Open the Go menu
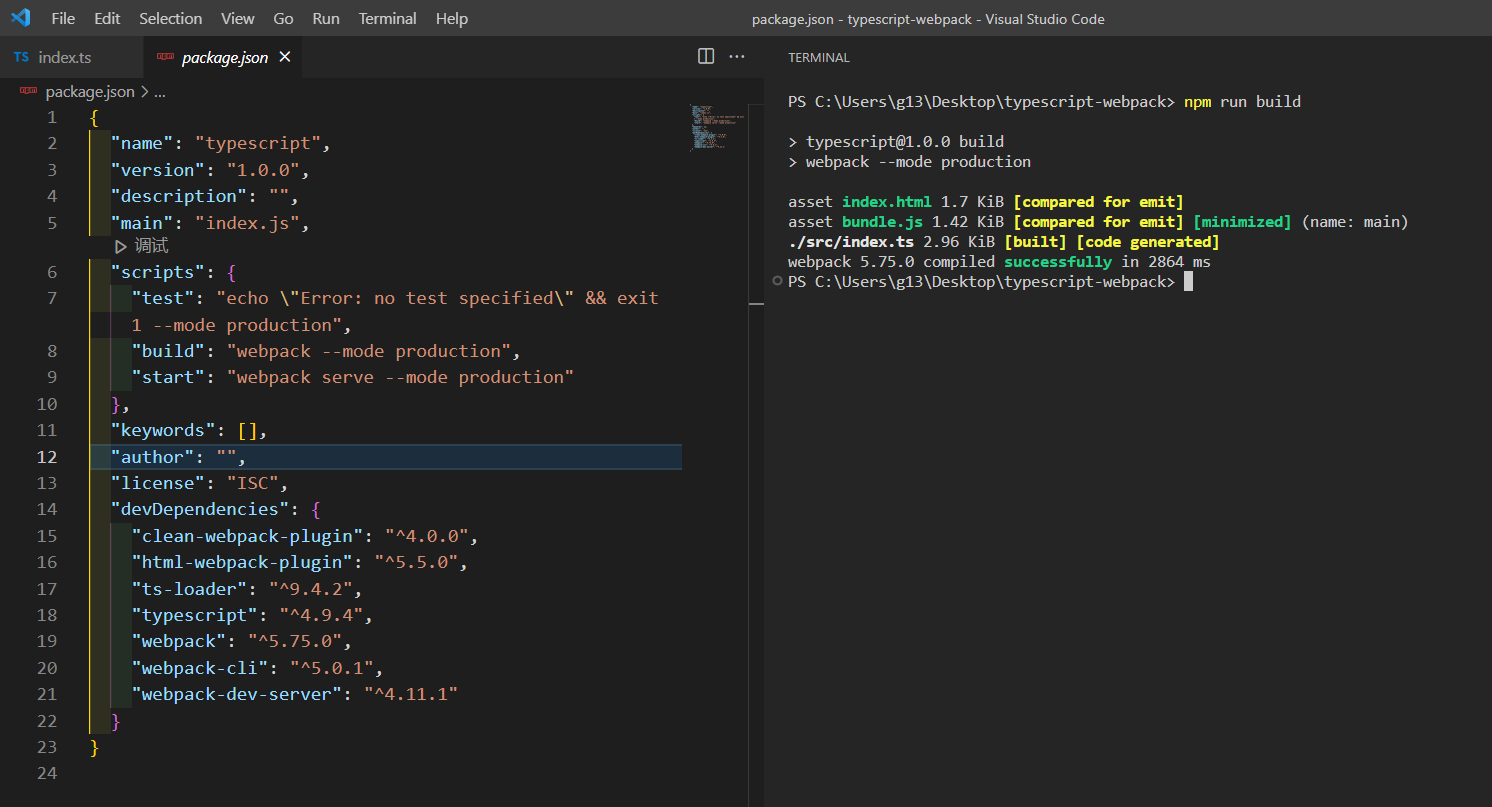The width and height of the screenshot is (1492, 807). click(x=283, y=19)
